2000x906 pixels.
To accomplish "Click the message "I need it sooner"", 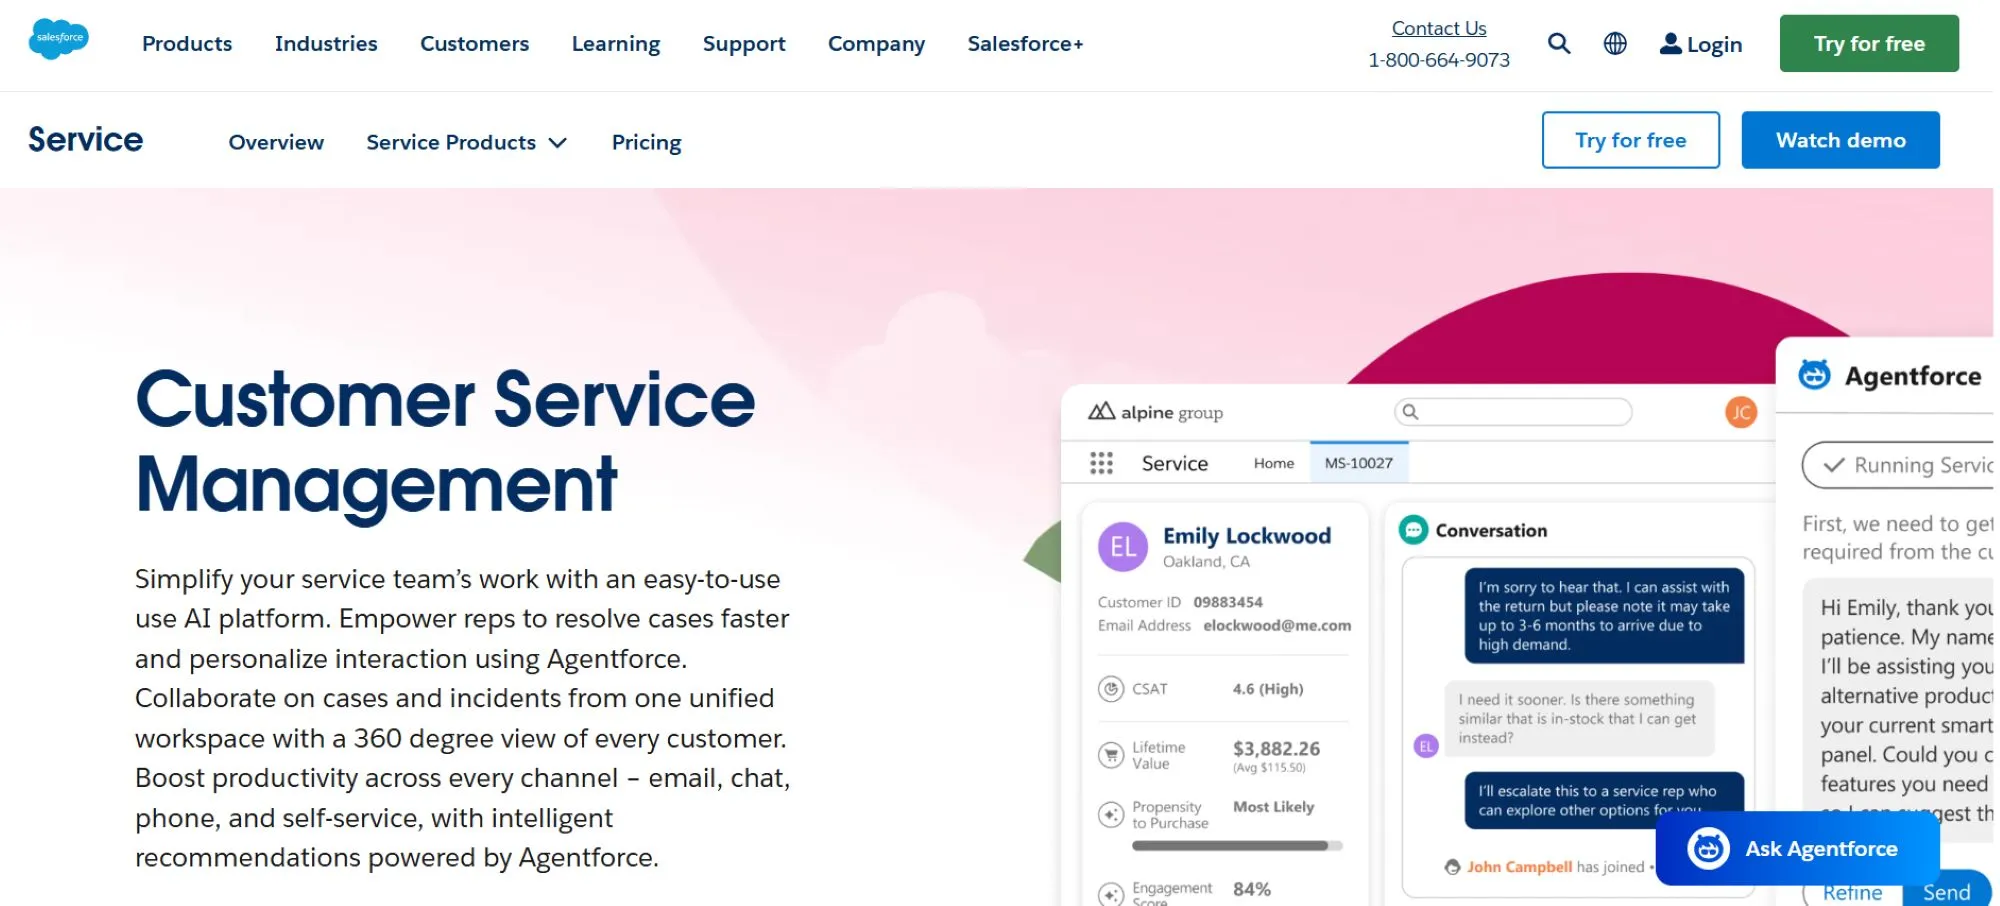I will point(1578,719).
